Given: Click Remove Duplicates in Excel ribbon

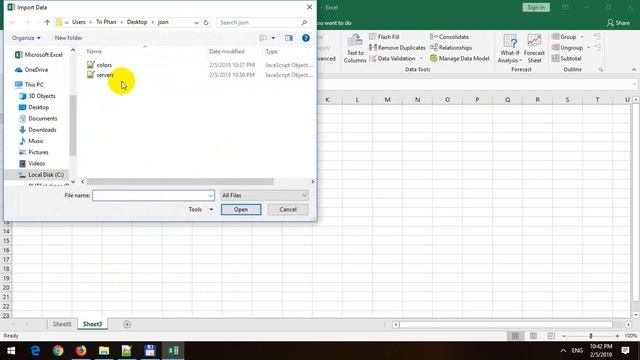Looking at the screenshot, I should point(397,48).
